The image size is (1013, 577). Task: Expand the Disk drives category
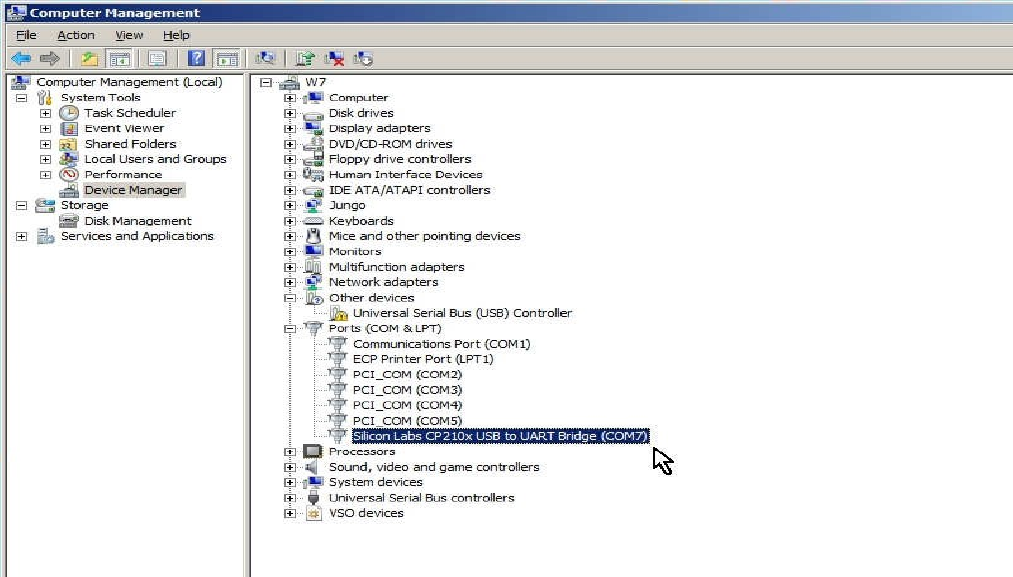[x=289, y=113]
